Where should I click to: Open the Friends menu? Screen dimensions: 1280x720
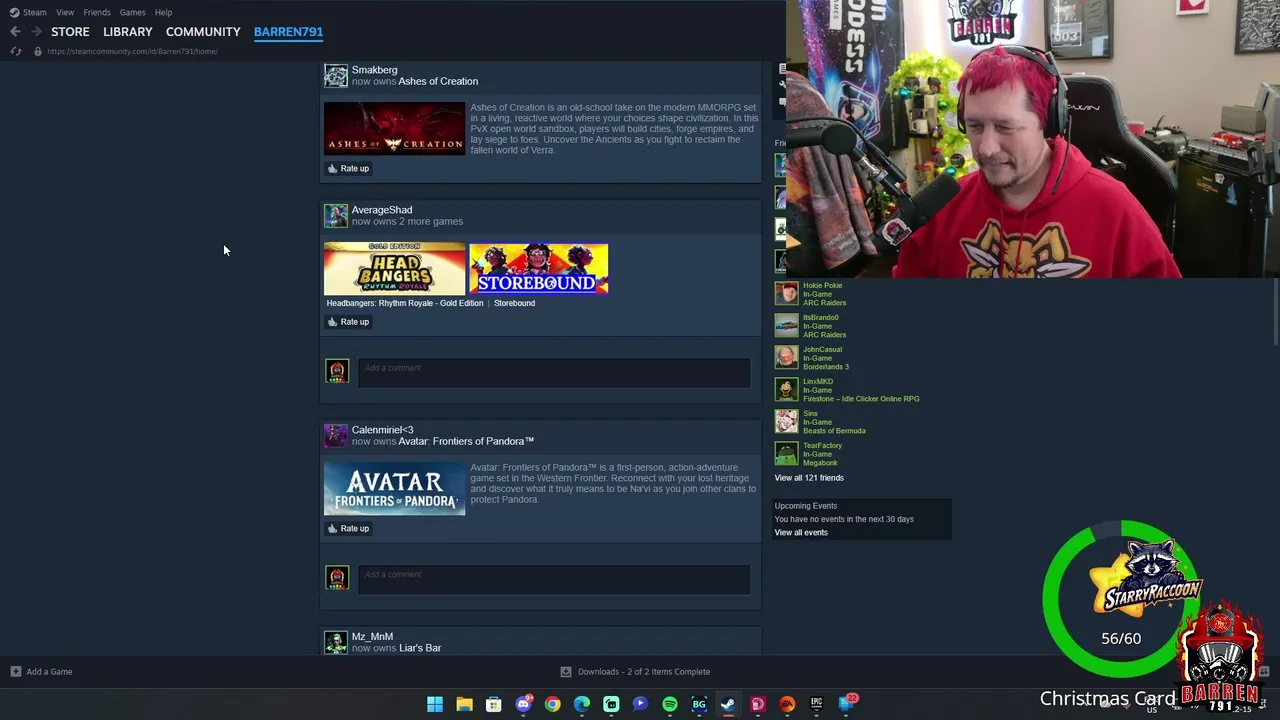(x=97, y=12)
